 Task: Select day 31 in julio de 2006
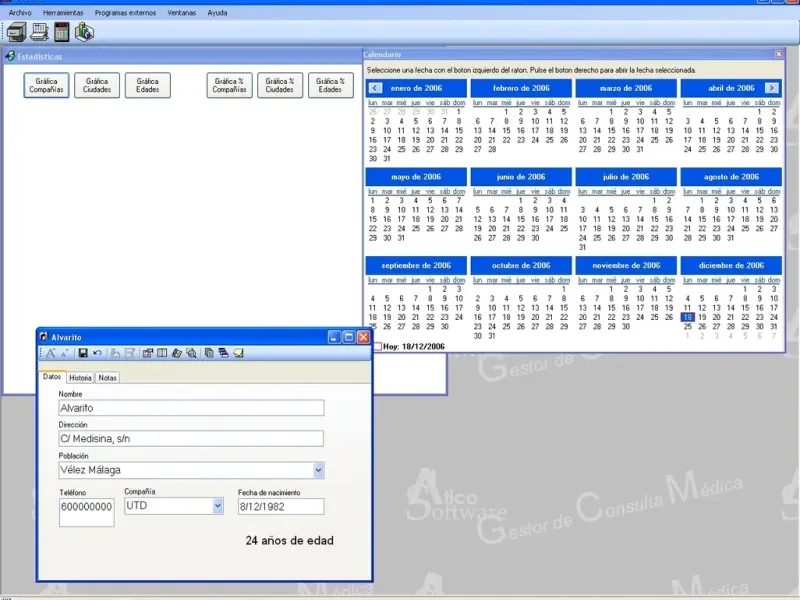click(x=582, y=247)
